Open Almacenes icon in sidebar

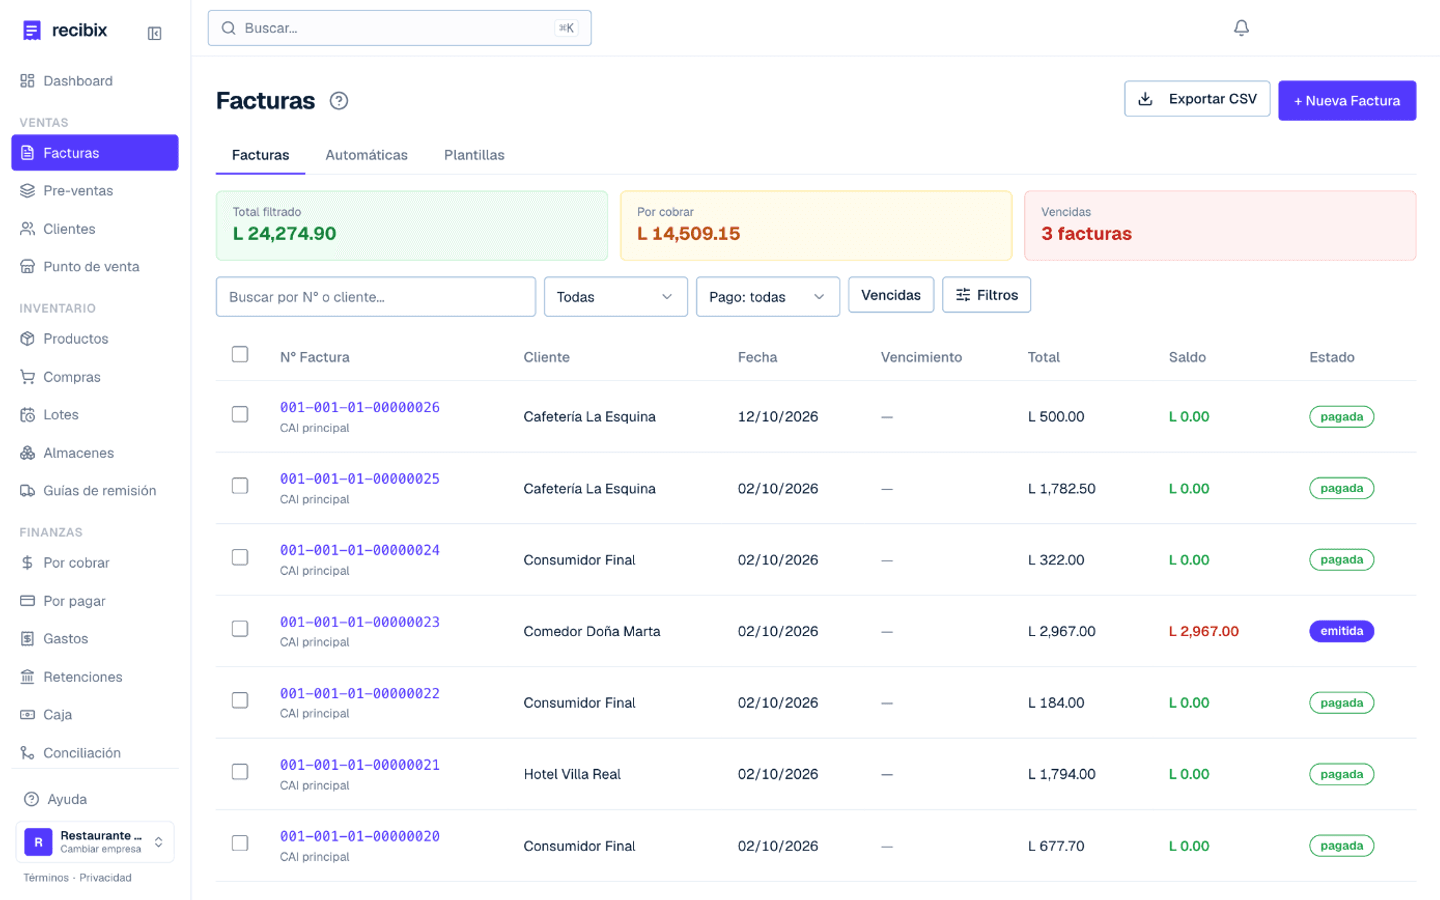[x=27, y=453]
